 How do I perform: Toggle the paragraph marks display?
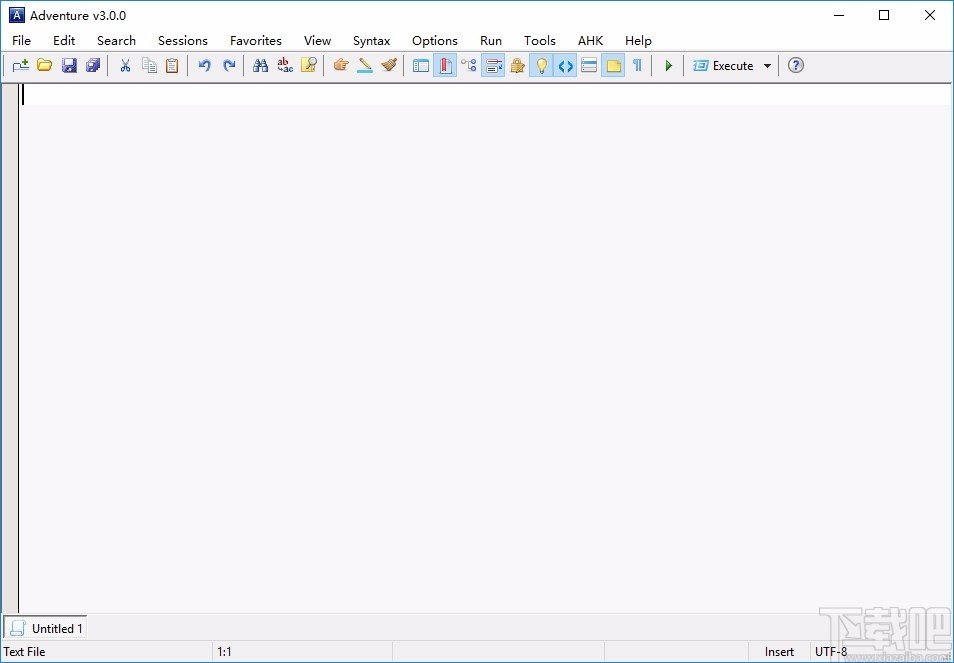[637, 65]
